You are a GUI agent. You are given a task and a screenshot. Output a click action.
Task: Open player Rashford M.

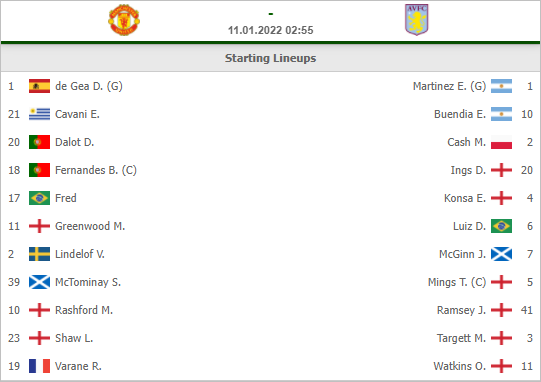[84, 310]
